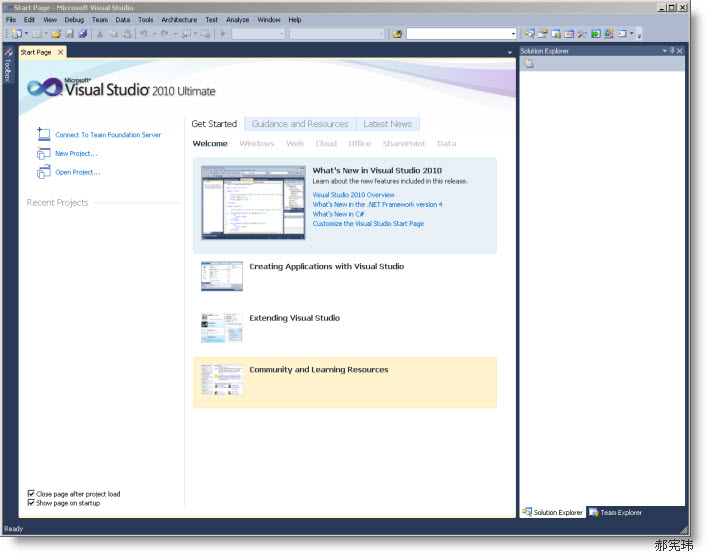The height and width of the screenshot is (553, 707).
Task: Click Connect To Team Foundation Server link
Action: 108,135
